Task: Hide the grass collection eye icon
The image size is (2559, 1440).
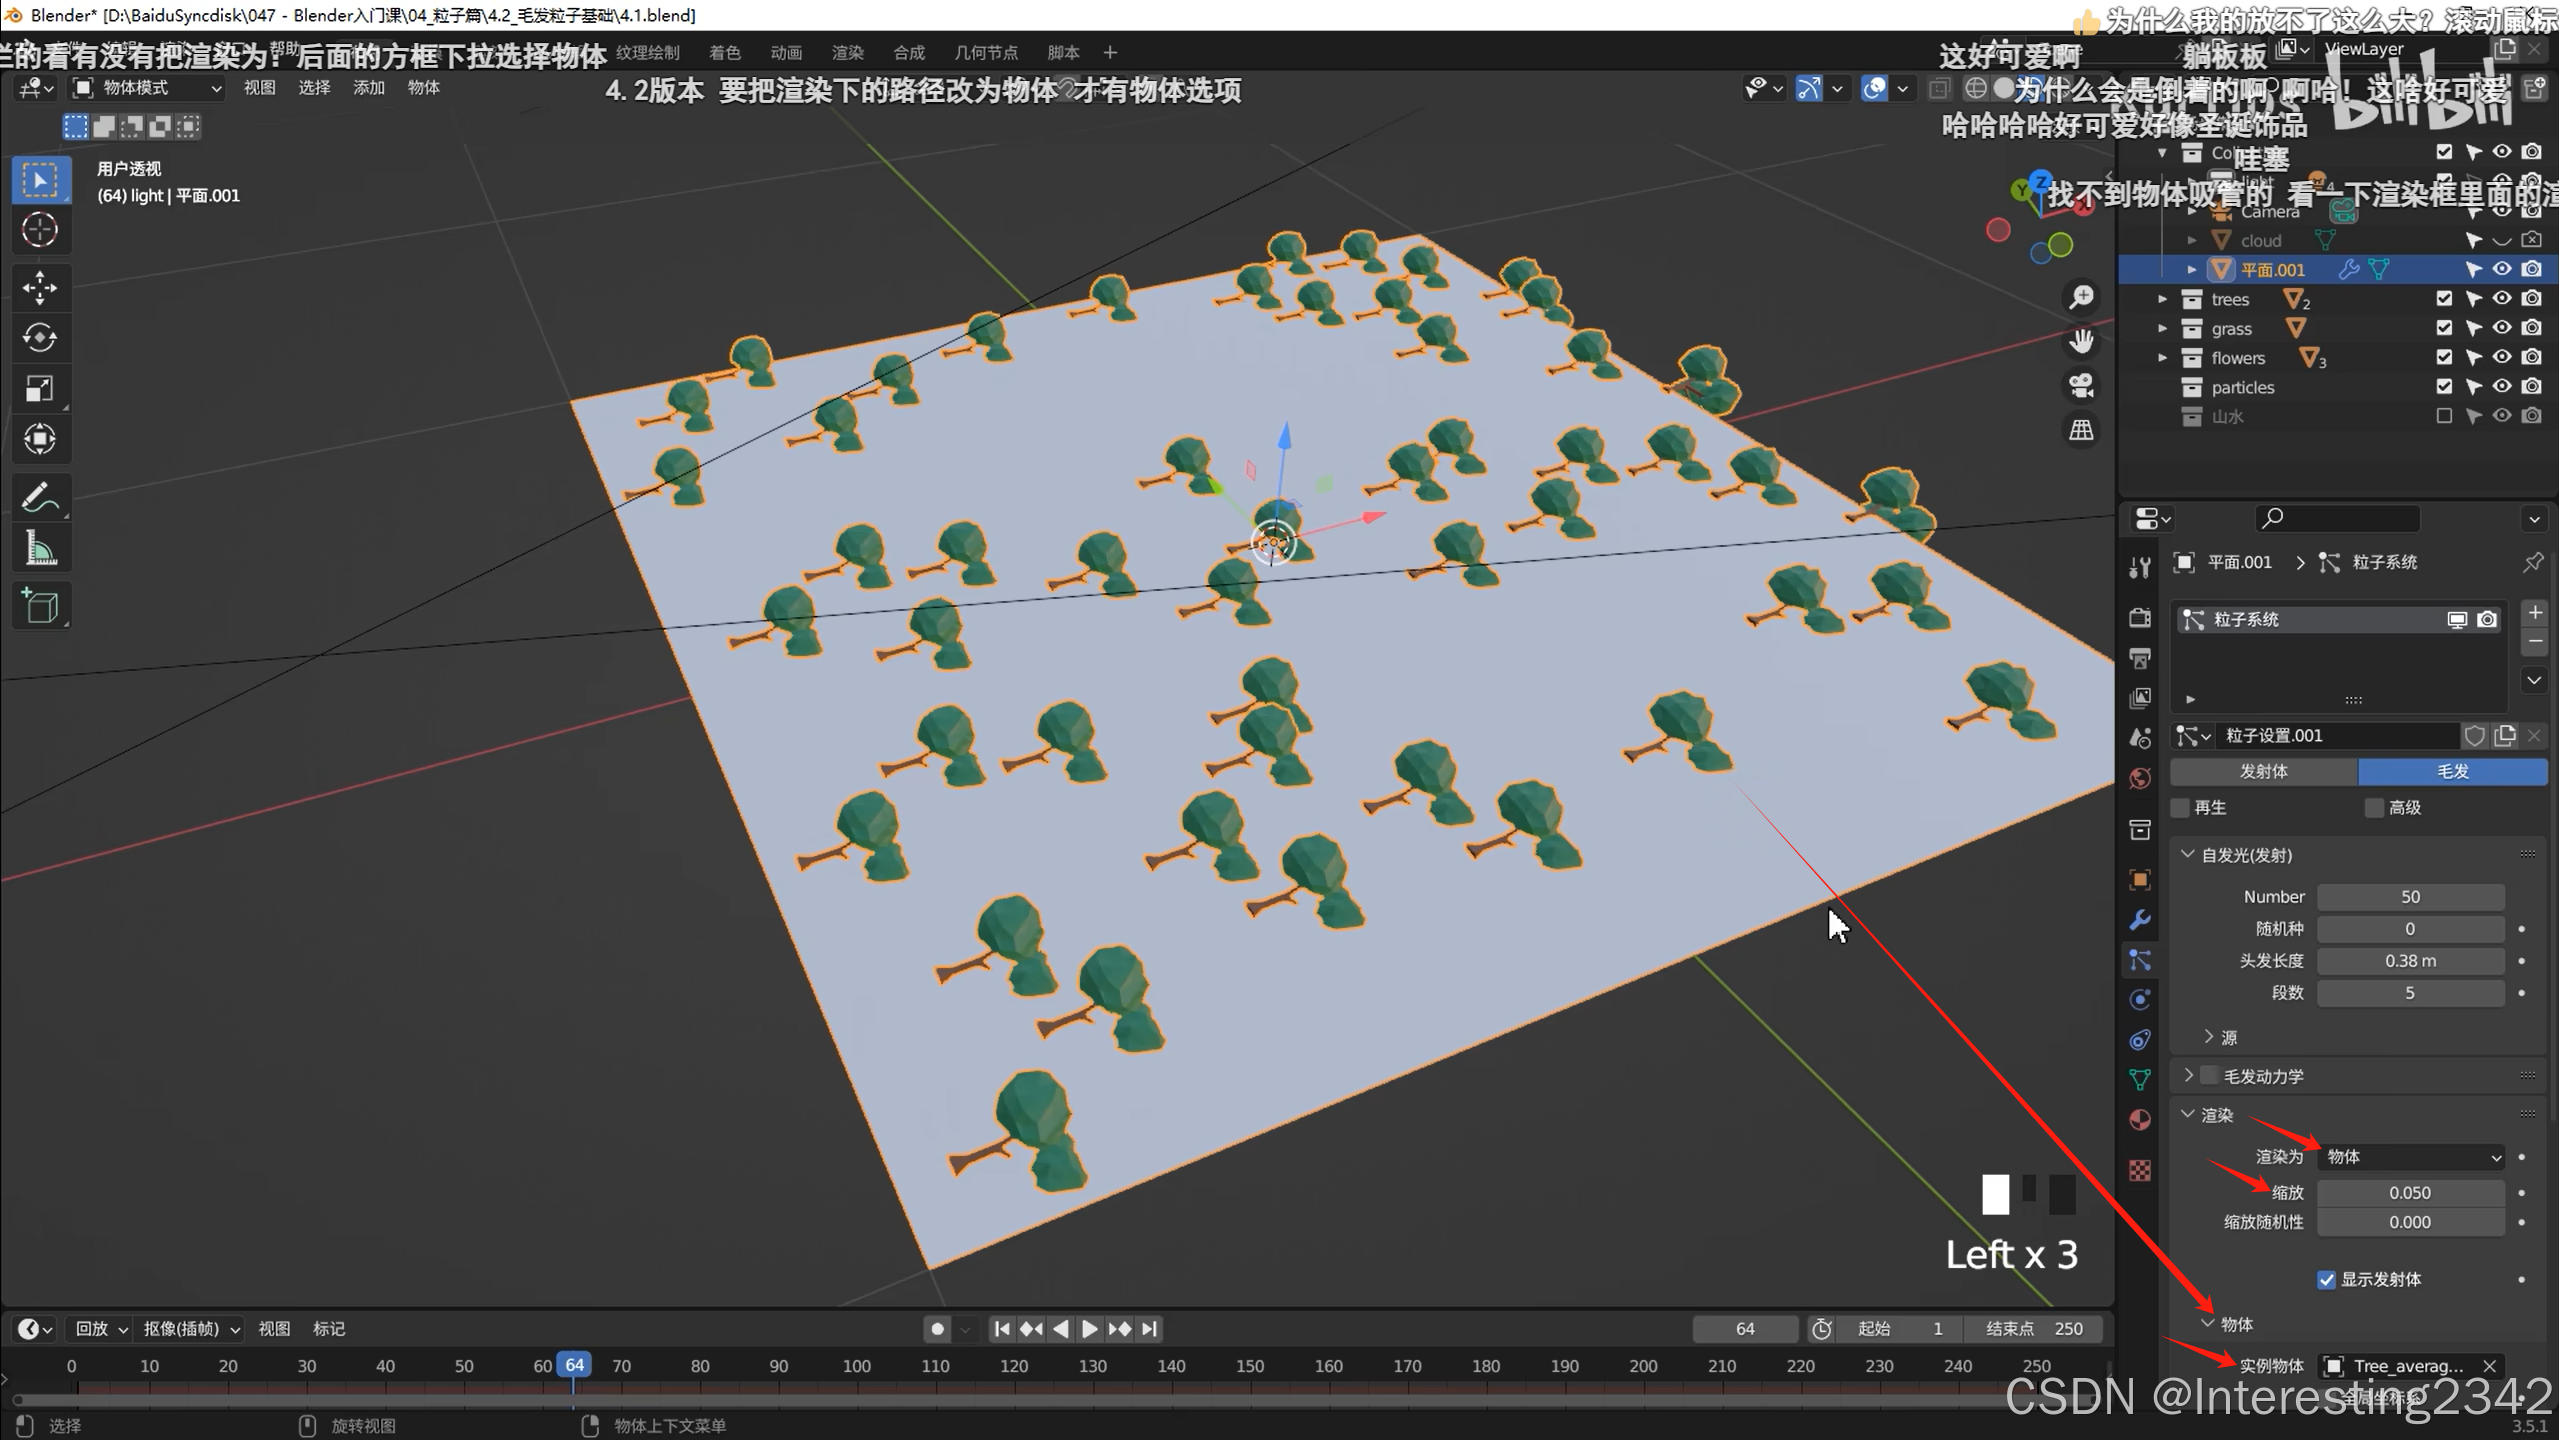Action: 2501,328
